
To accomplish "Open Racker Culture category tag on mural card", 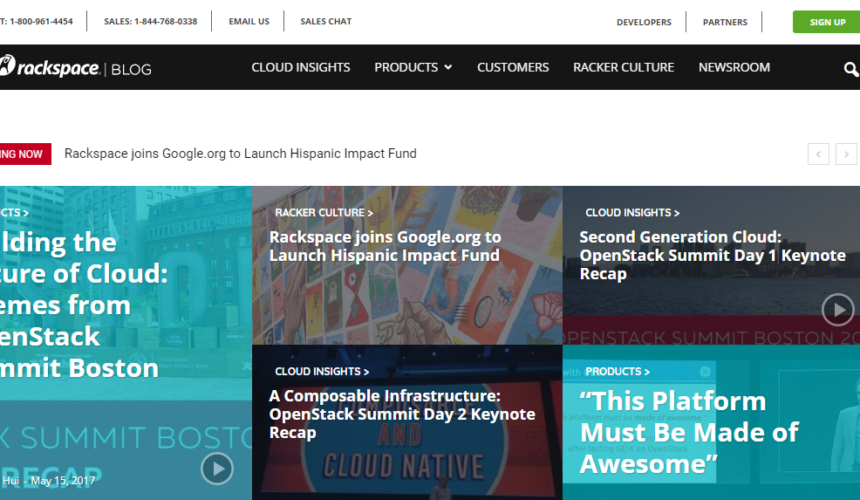I will (324, 213).
